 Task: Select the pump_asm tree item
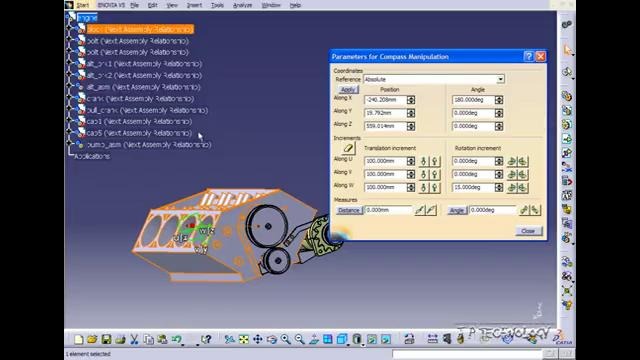click(149, 144)
